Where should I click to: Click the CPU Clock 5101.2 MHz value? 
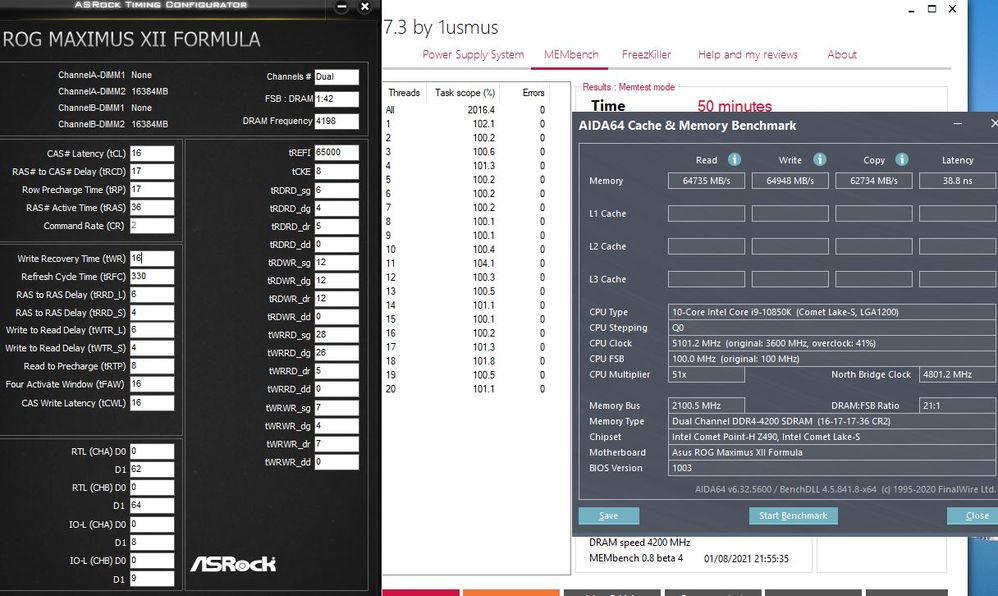pos(832,343)
